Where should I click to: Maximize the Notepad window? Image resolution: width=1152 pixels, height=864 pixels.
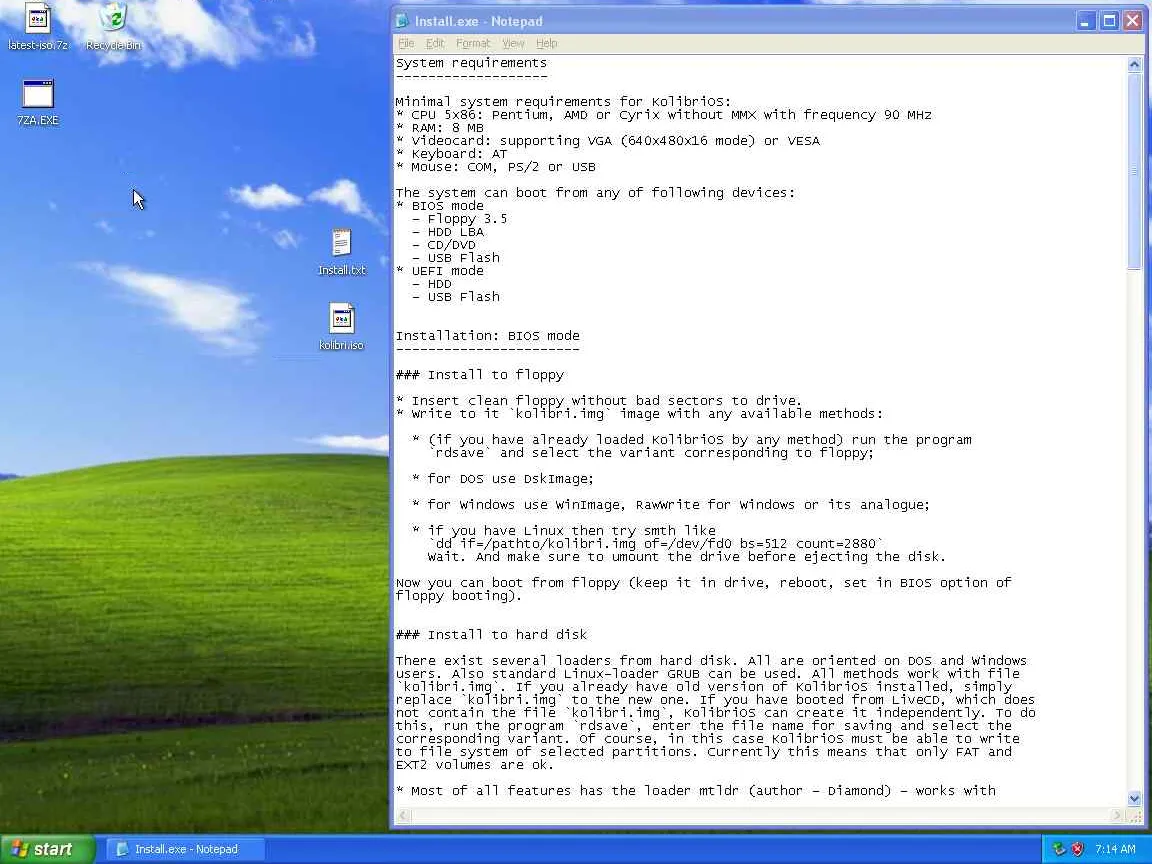(x=1109, y=21)
